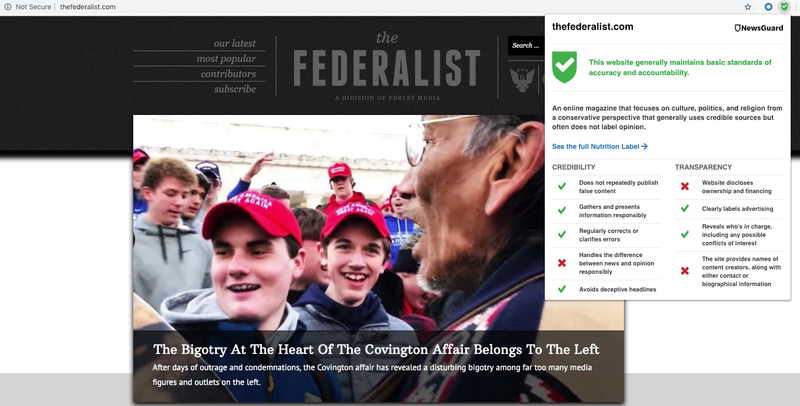Click the bookmark star icon
The width and height of the screenshot is (800, 406).
click(747, 7)
